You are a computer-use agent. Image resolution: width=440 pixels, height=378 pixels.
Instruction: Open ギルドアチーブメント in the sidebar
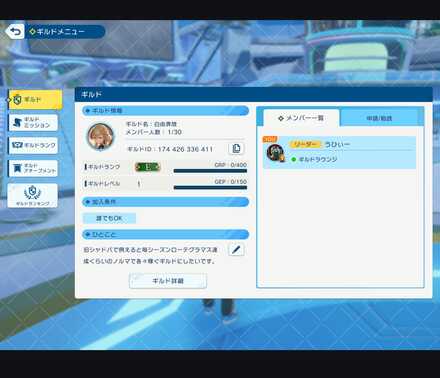coord(33,168)
